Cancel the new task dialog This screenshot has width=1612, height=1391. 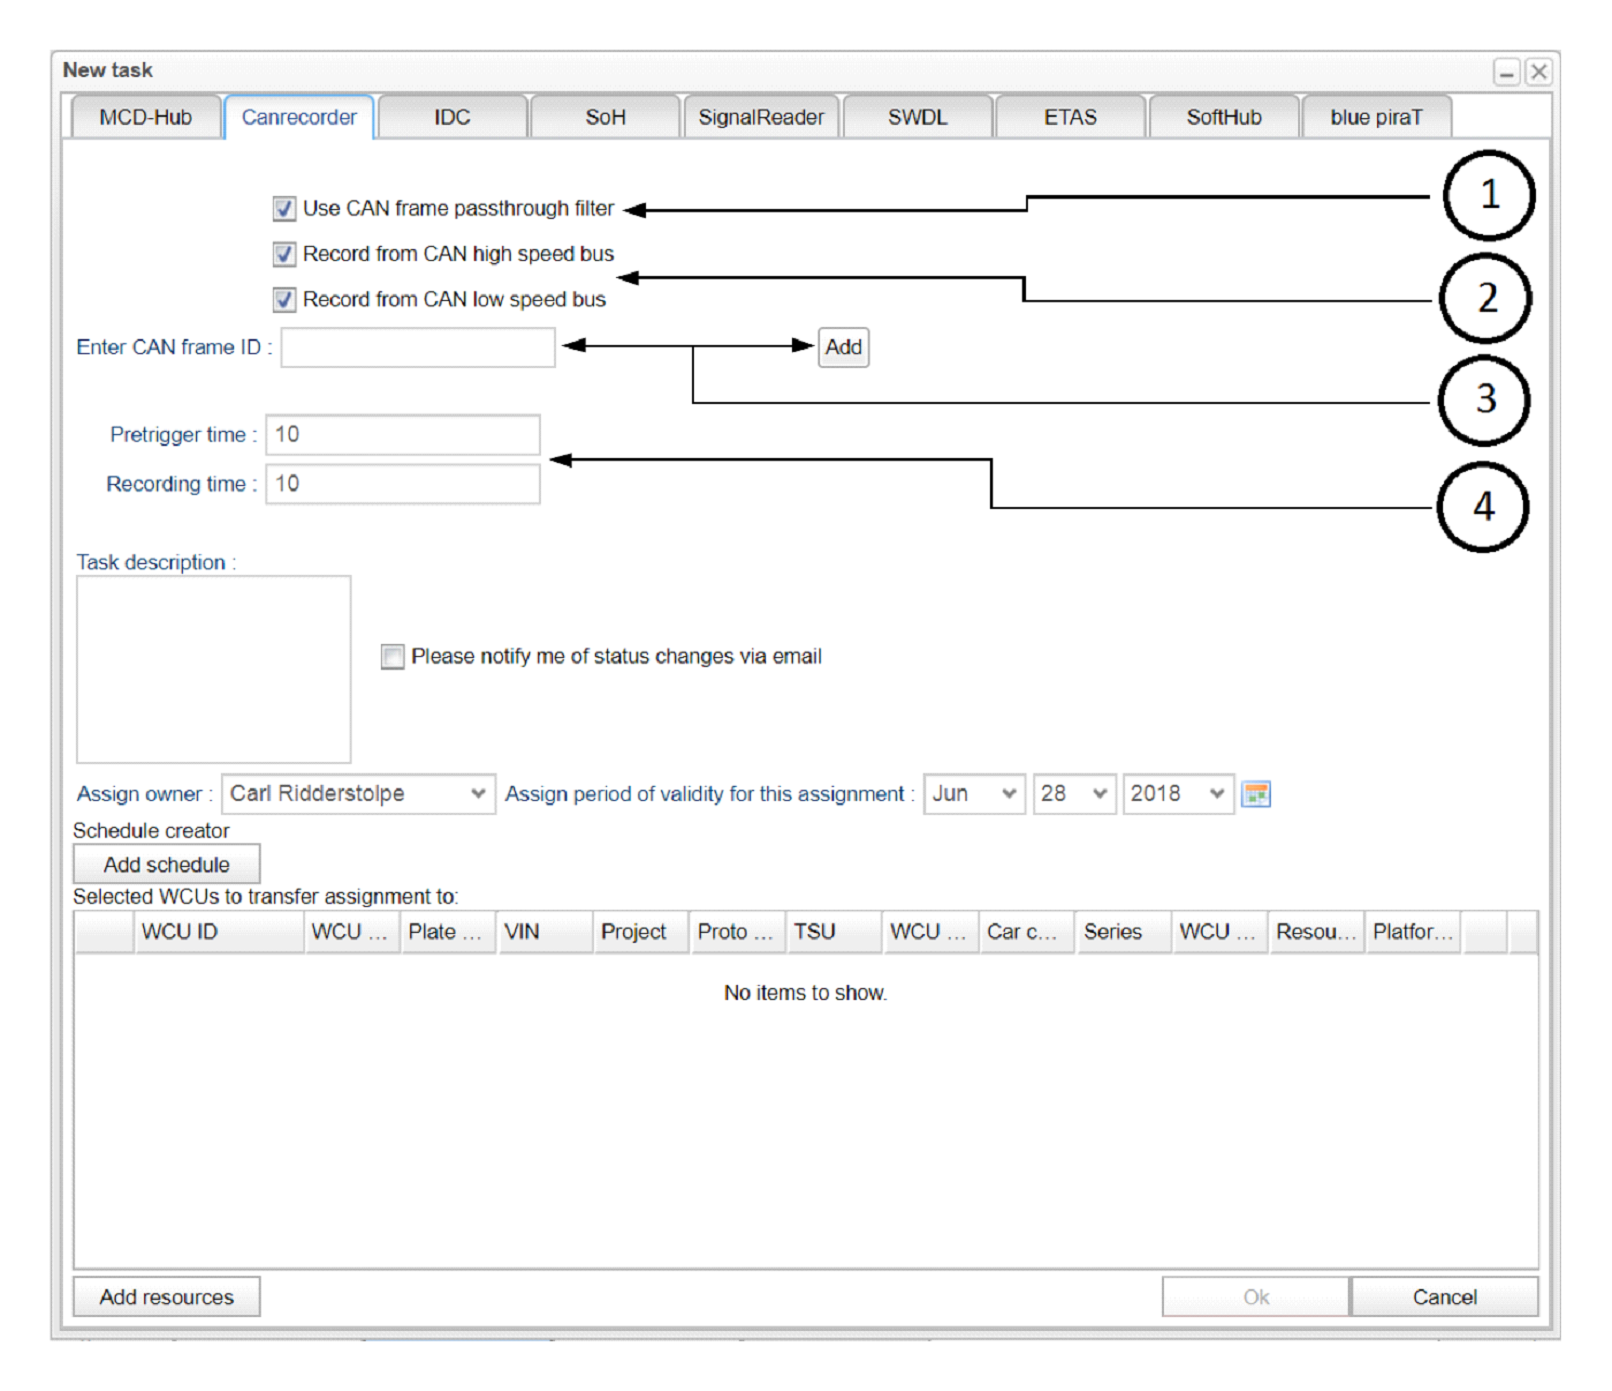coord(1443,1297)
